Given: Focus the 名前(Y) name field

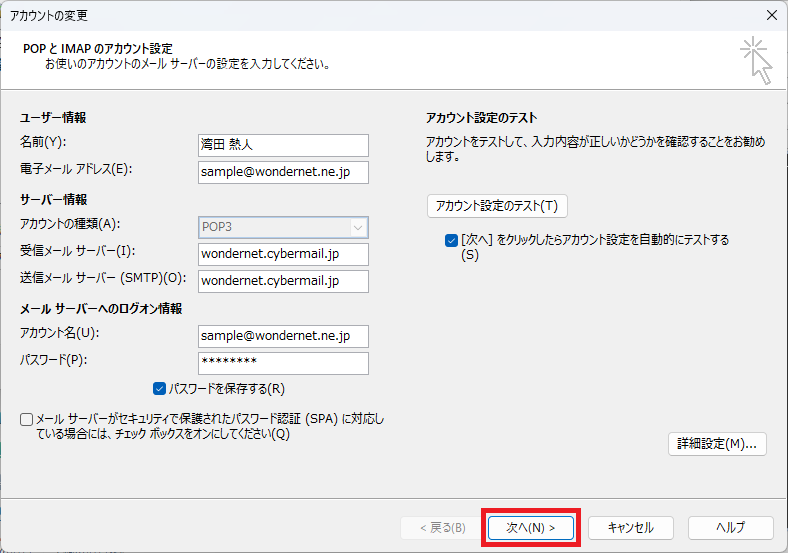Looking at the screenshot, I should pos(283,145).
